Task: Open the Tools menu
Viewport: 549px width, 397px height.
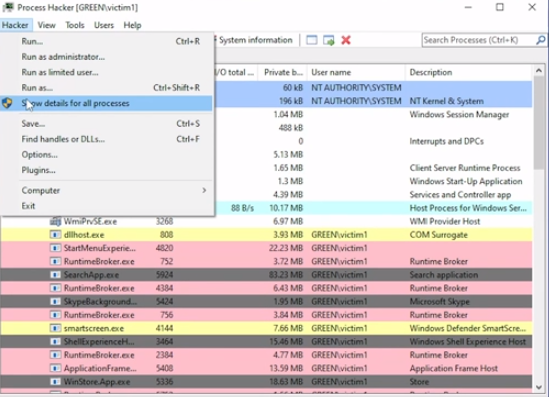Action: (x=75, y=25)
